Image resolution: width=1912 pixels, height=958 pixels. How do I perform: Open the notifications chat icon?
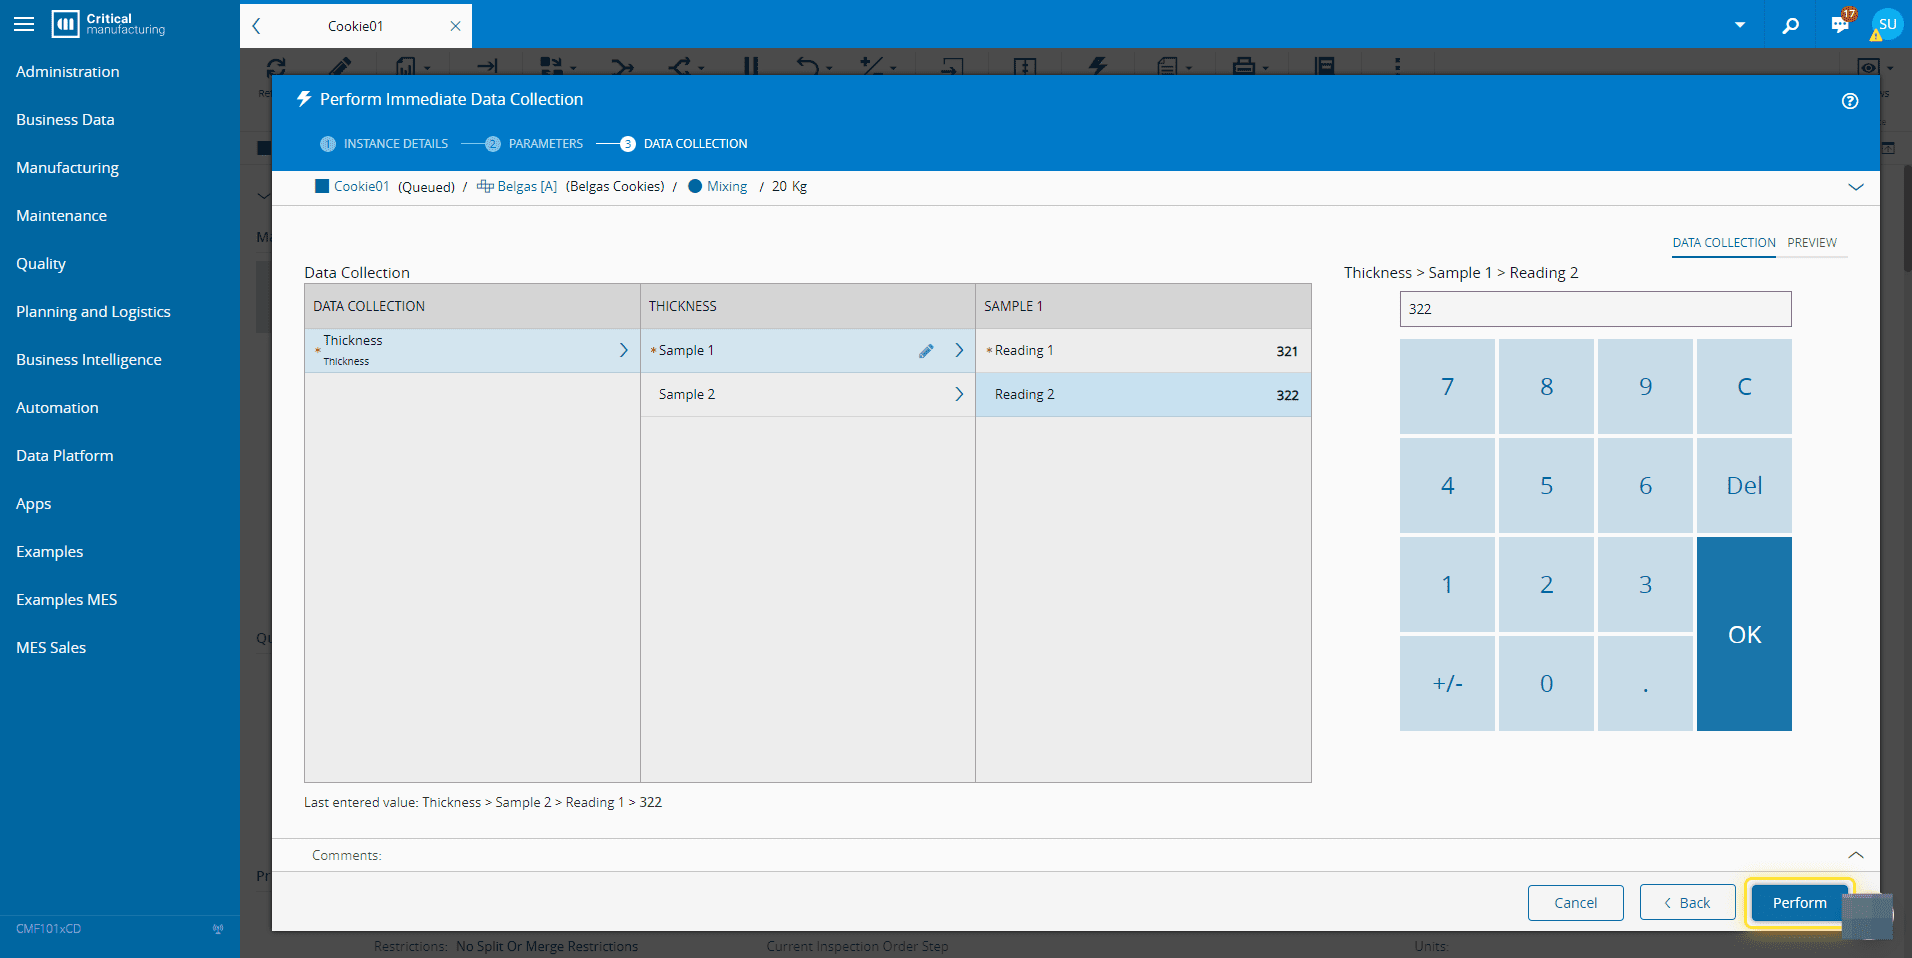[1839, 24]
